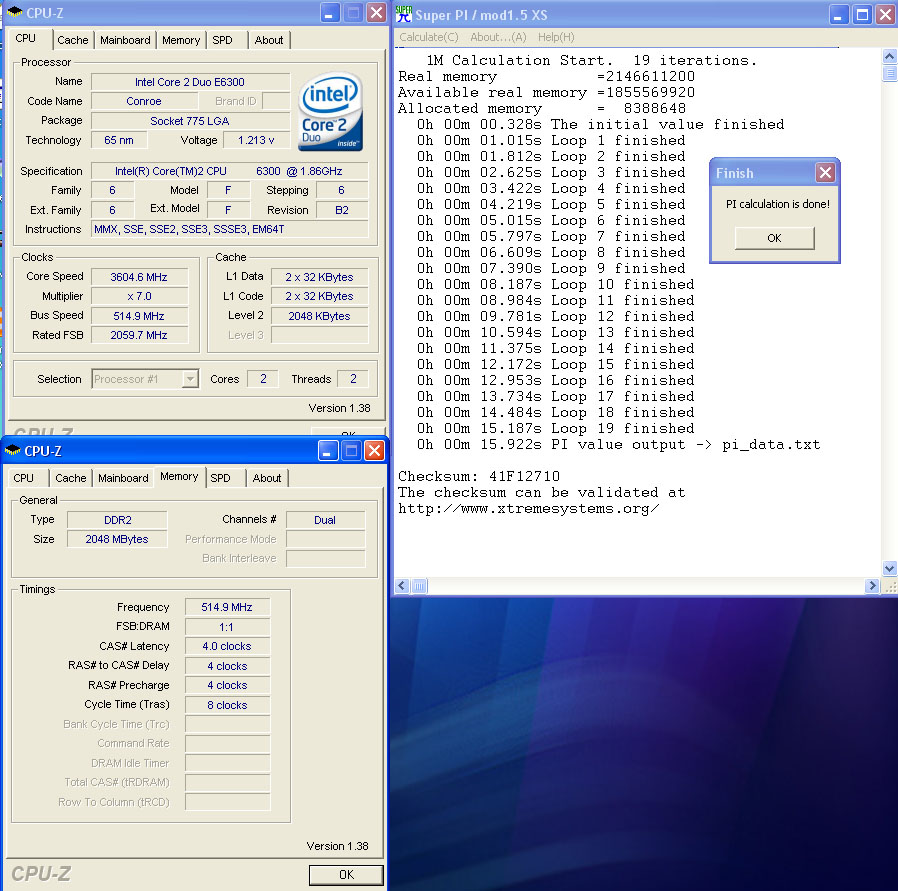
Task: Close the Finish dialog with the X button
Action: pyautogui.click(x=825, y=172)
